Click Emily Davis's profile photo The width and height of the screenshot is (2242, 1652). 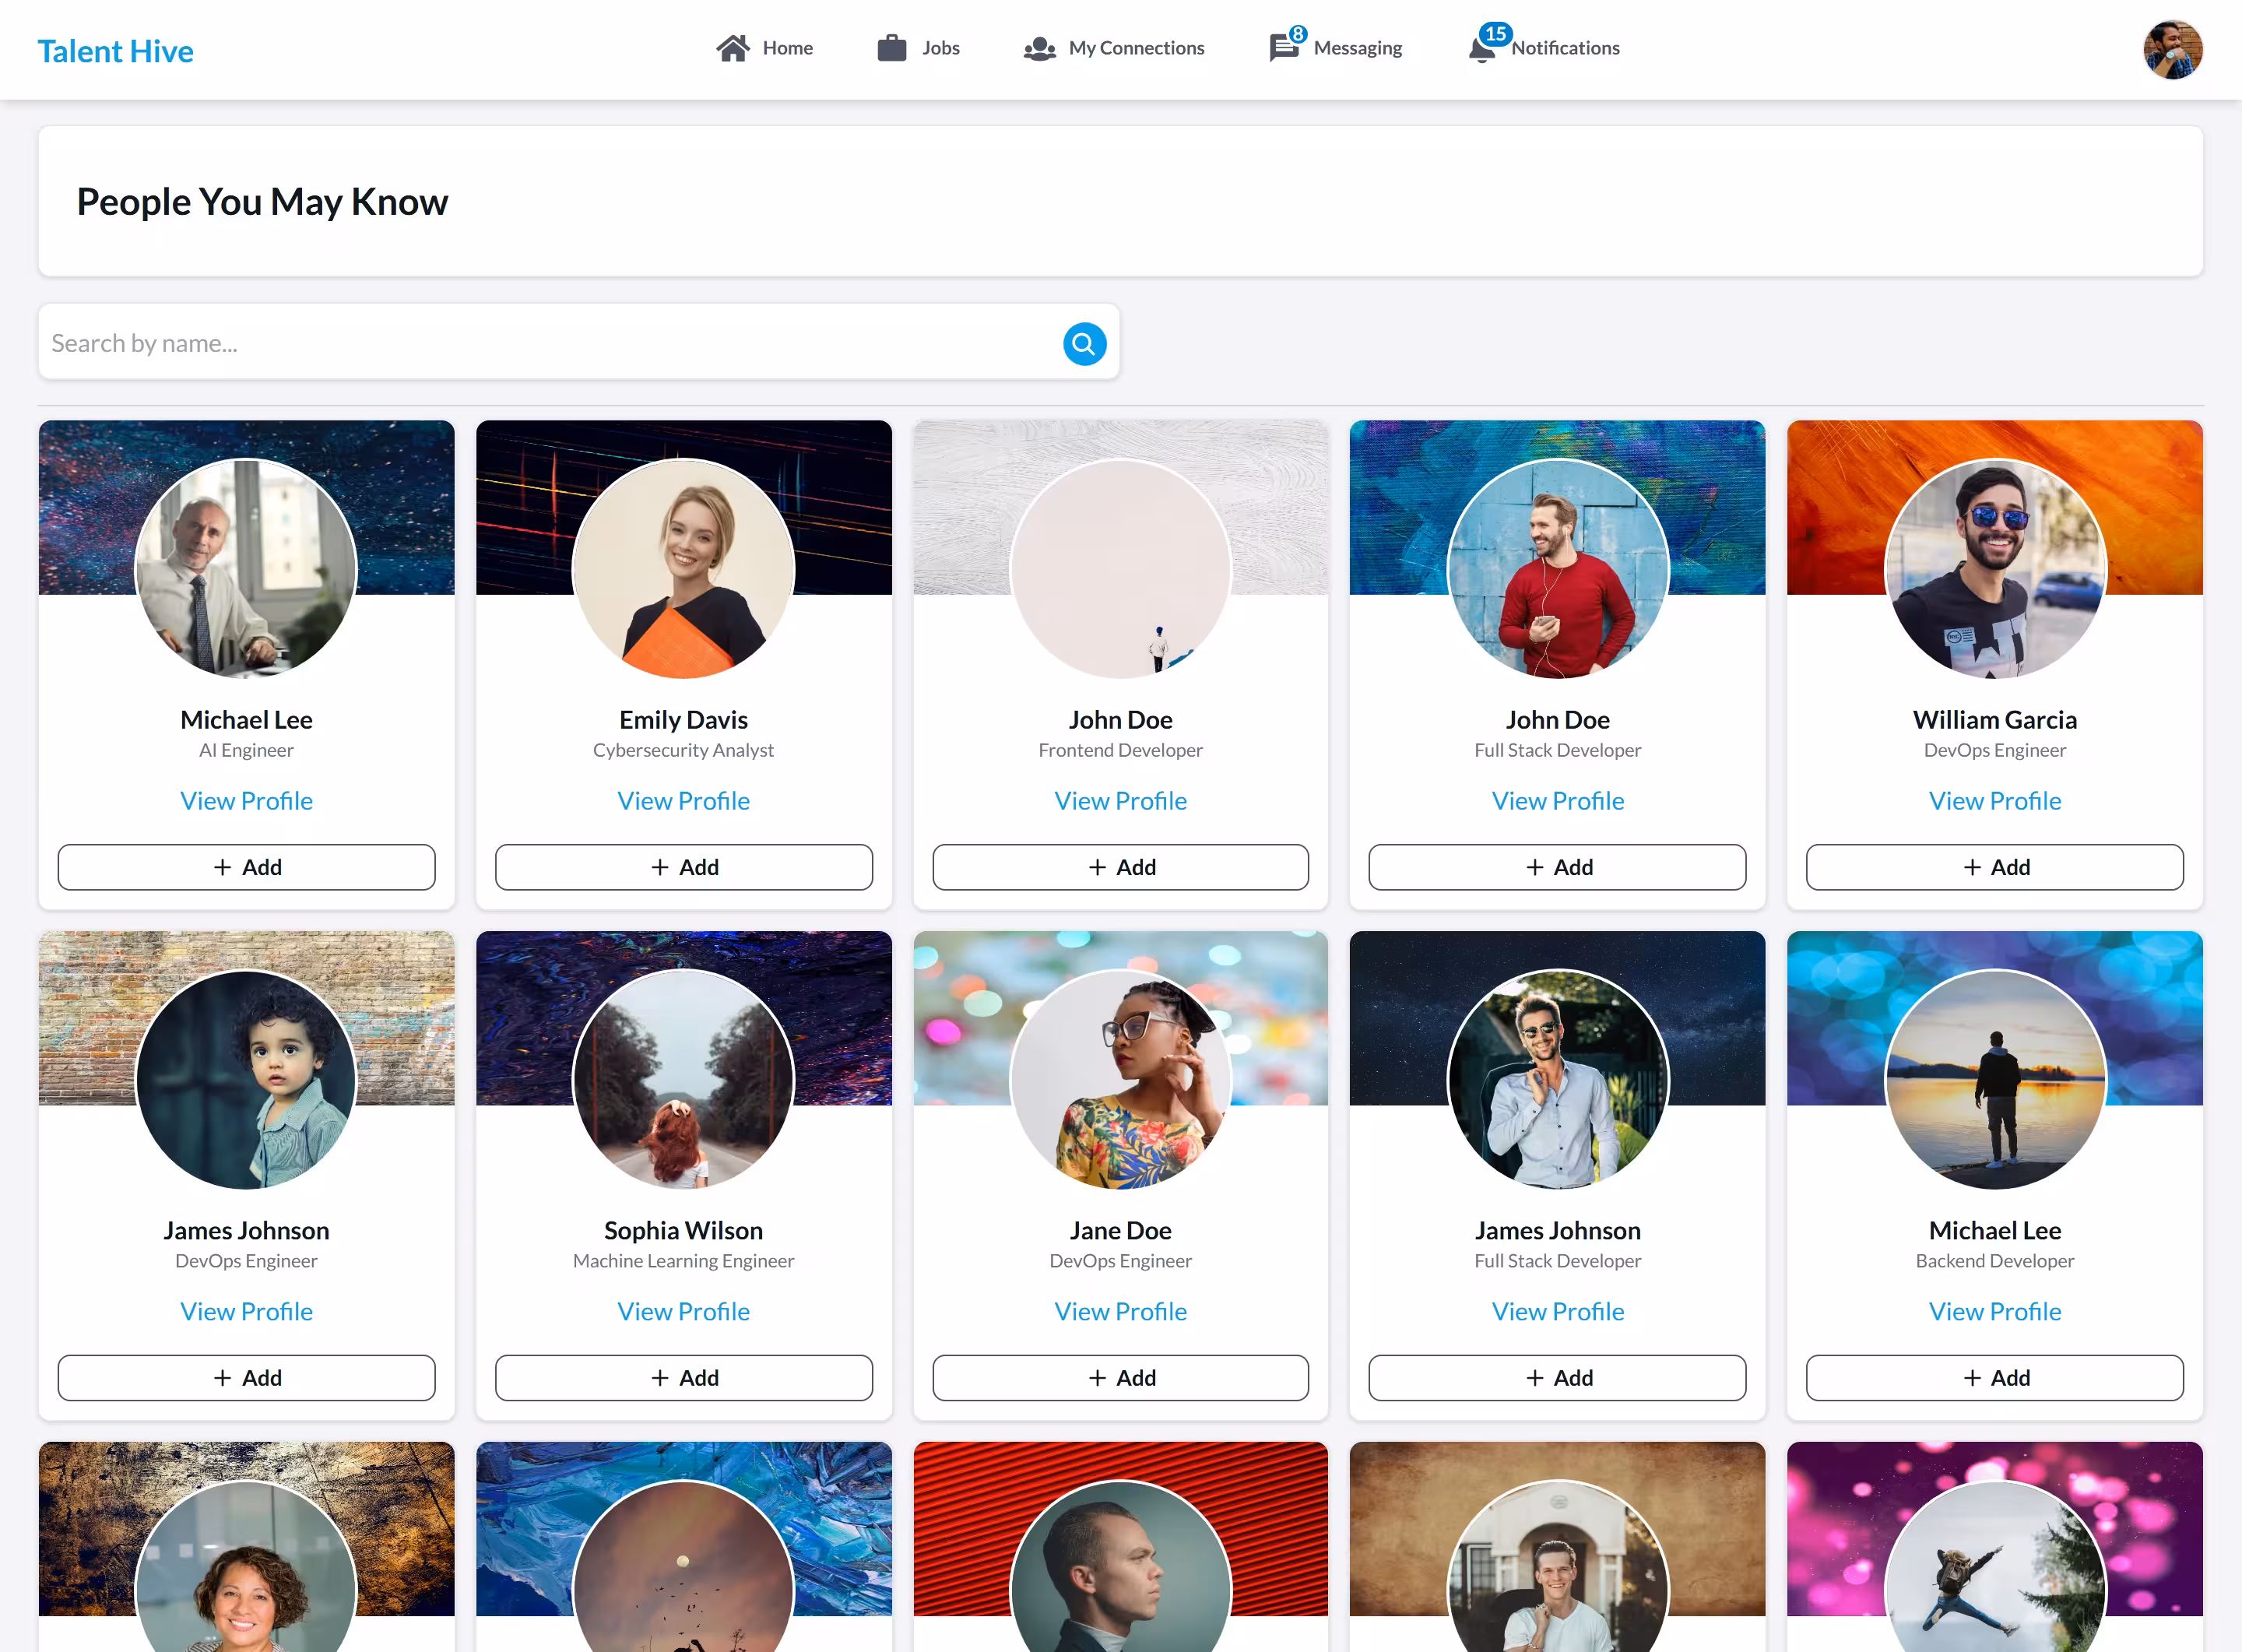tap(683, 568)
